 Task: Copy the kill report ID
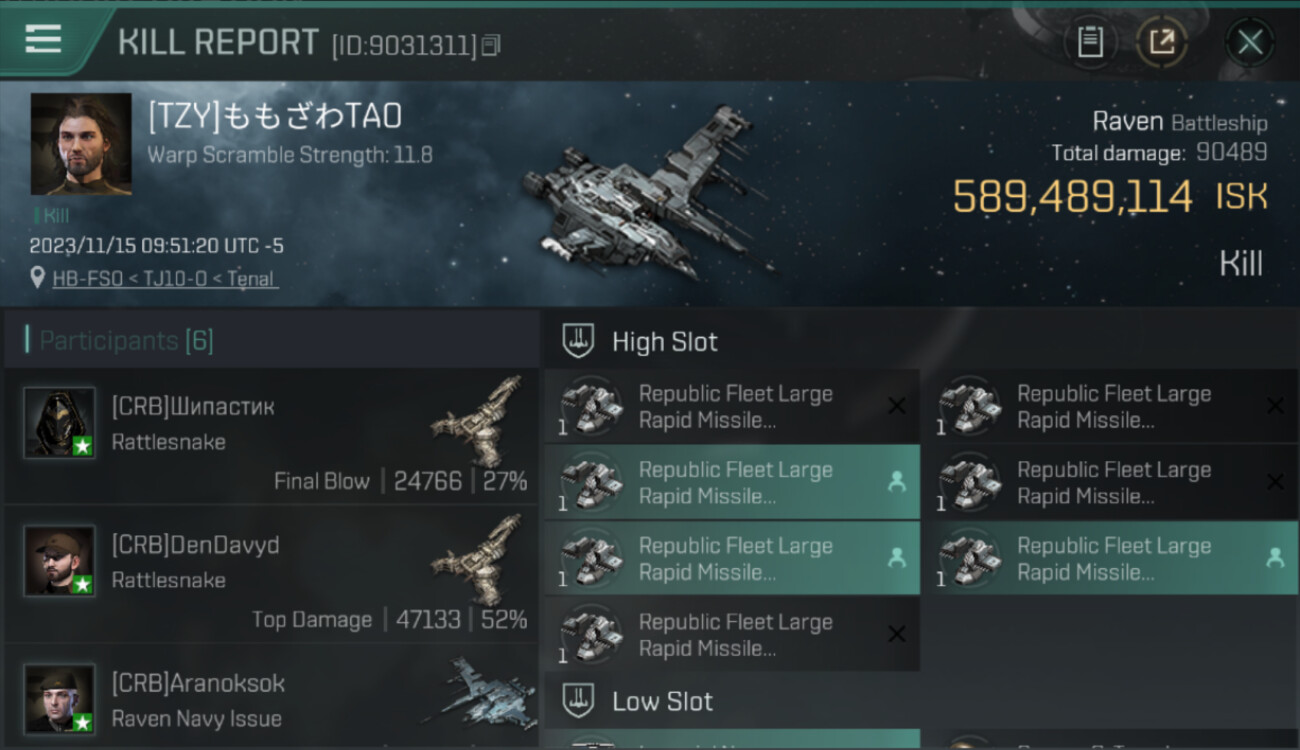pyautogui.click(x=491, y=45)
